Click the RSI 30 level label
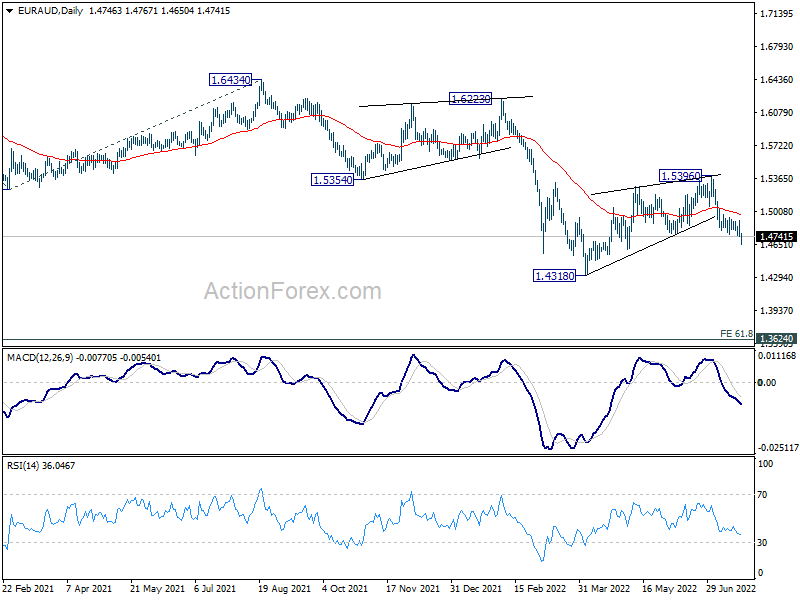 [762, 543]
